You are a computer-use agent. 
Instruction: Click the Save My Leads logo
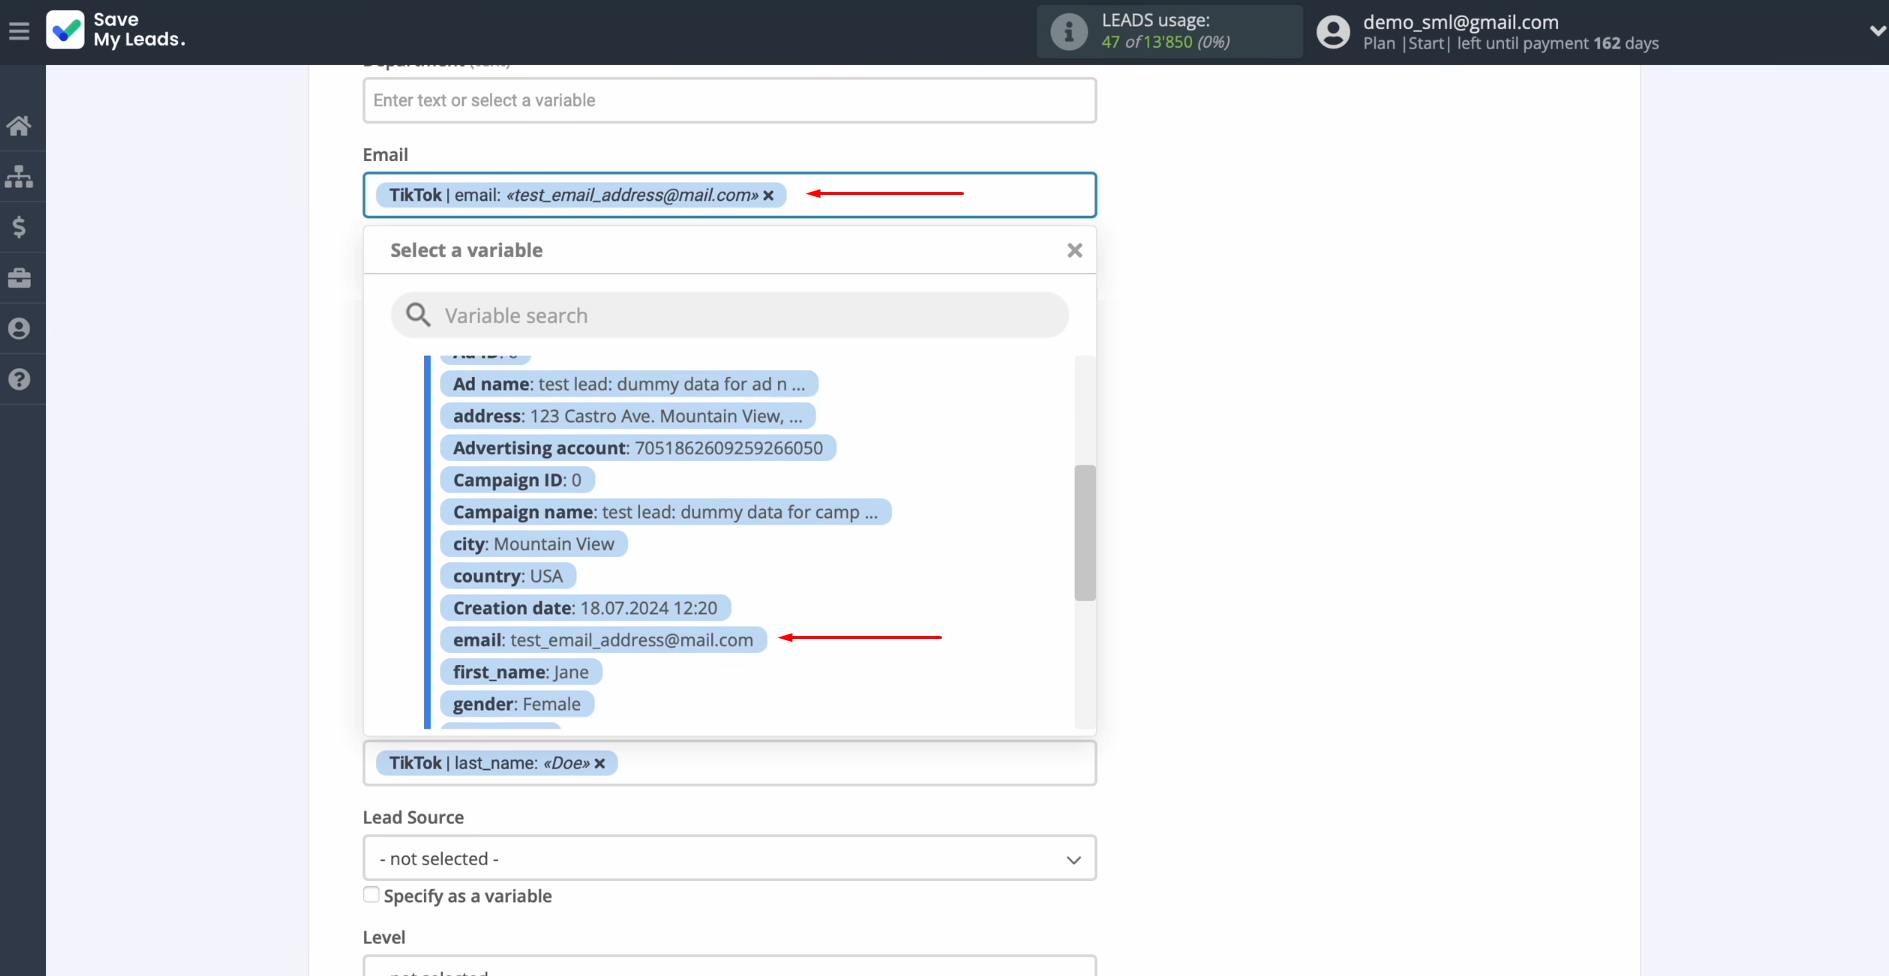(116, 30)
